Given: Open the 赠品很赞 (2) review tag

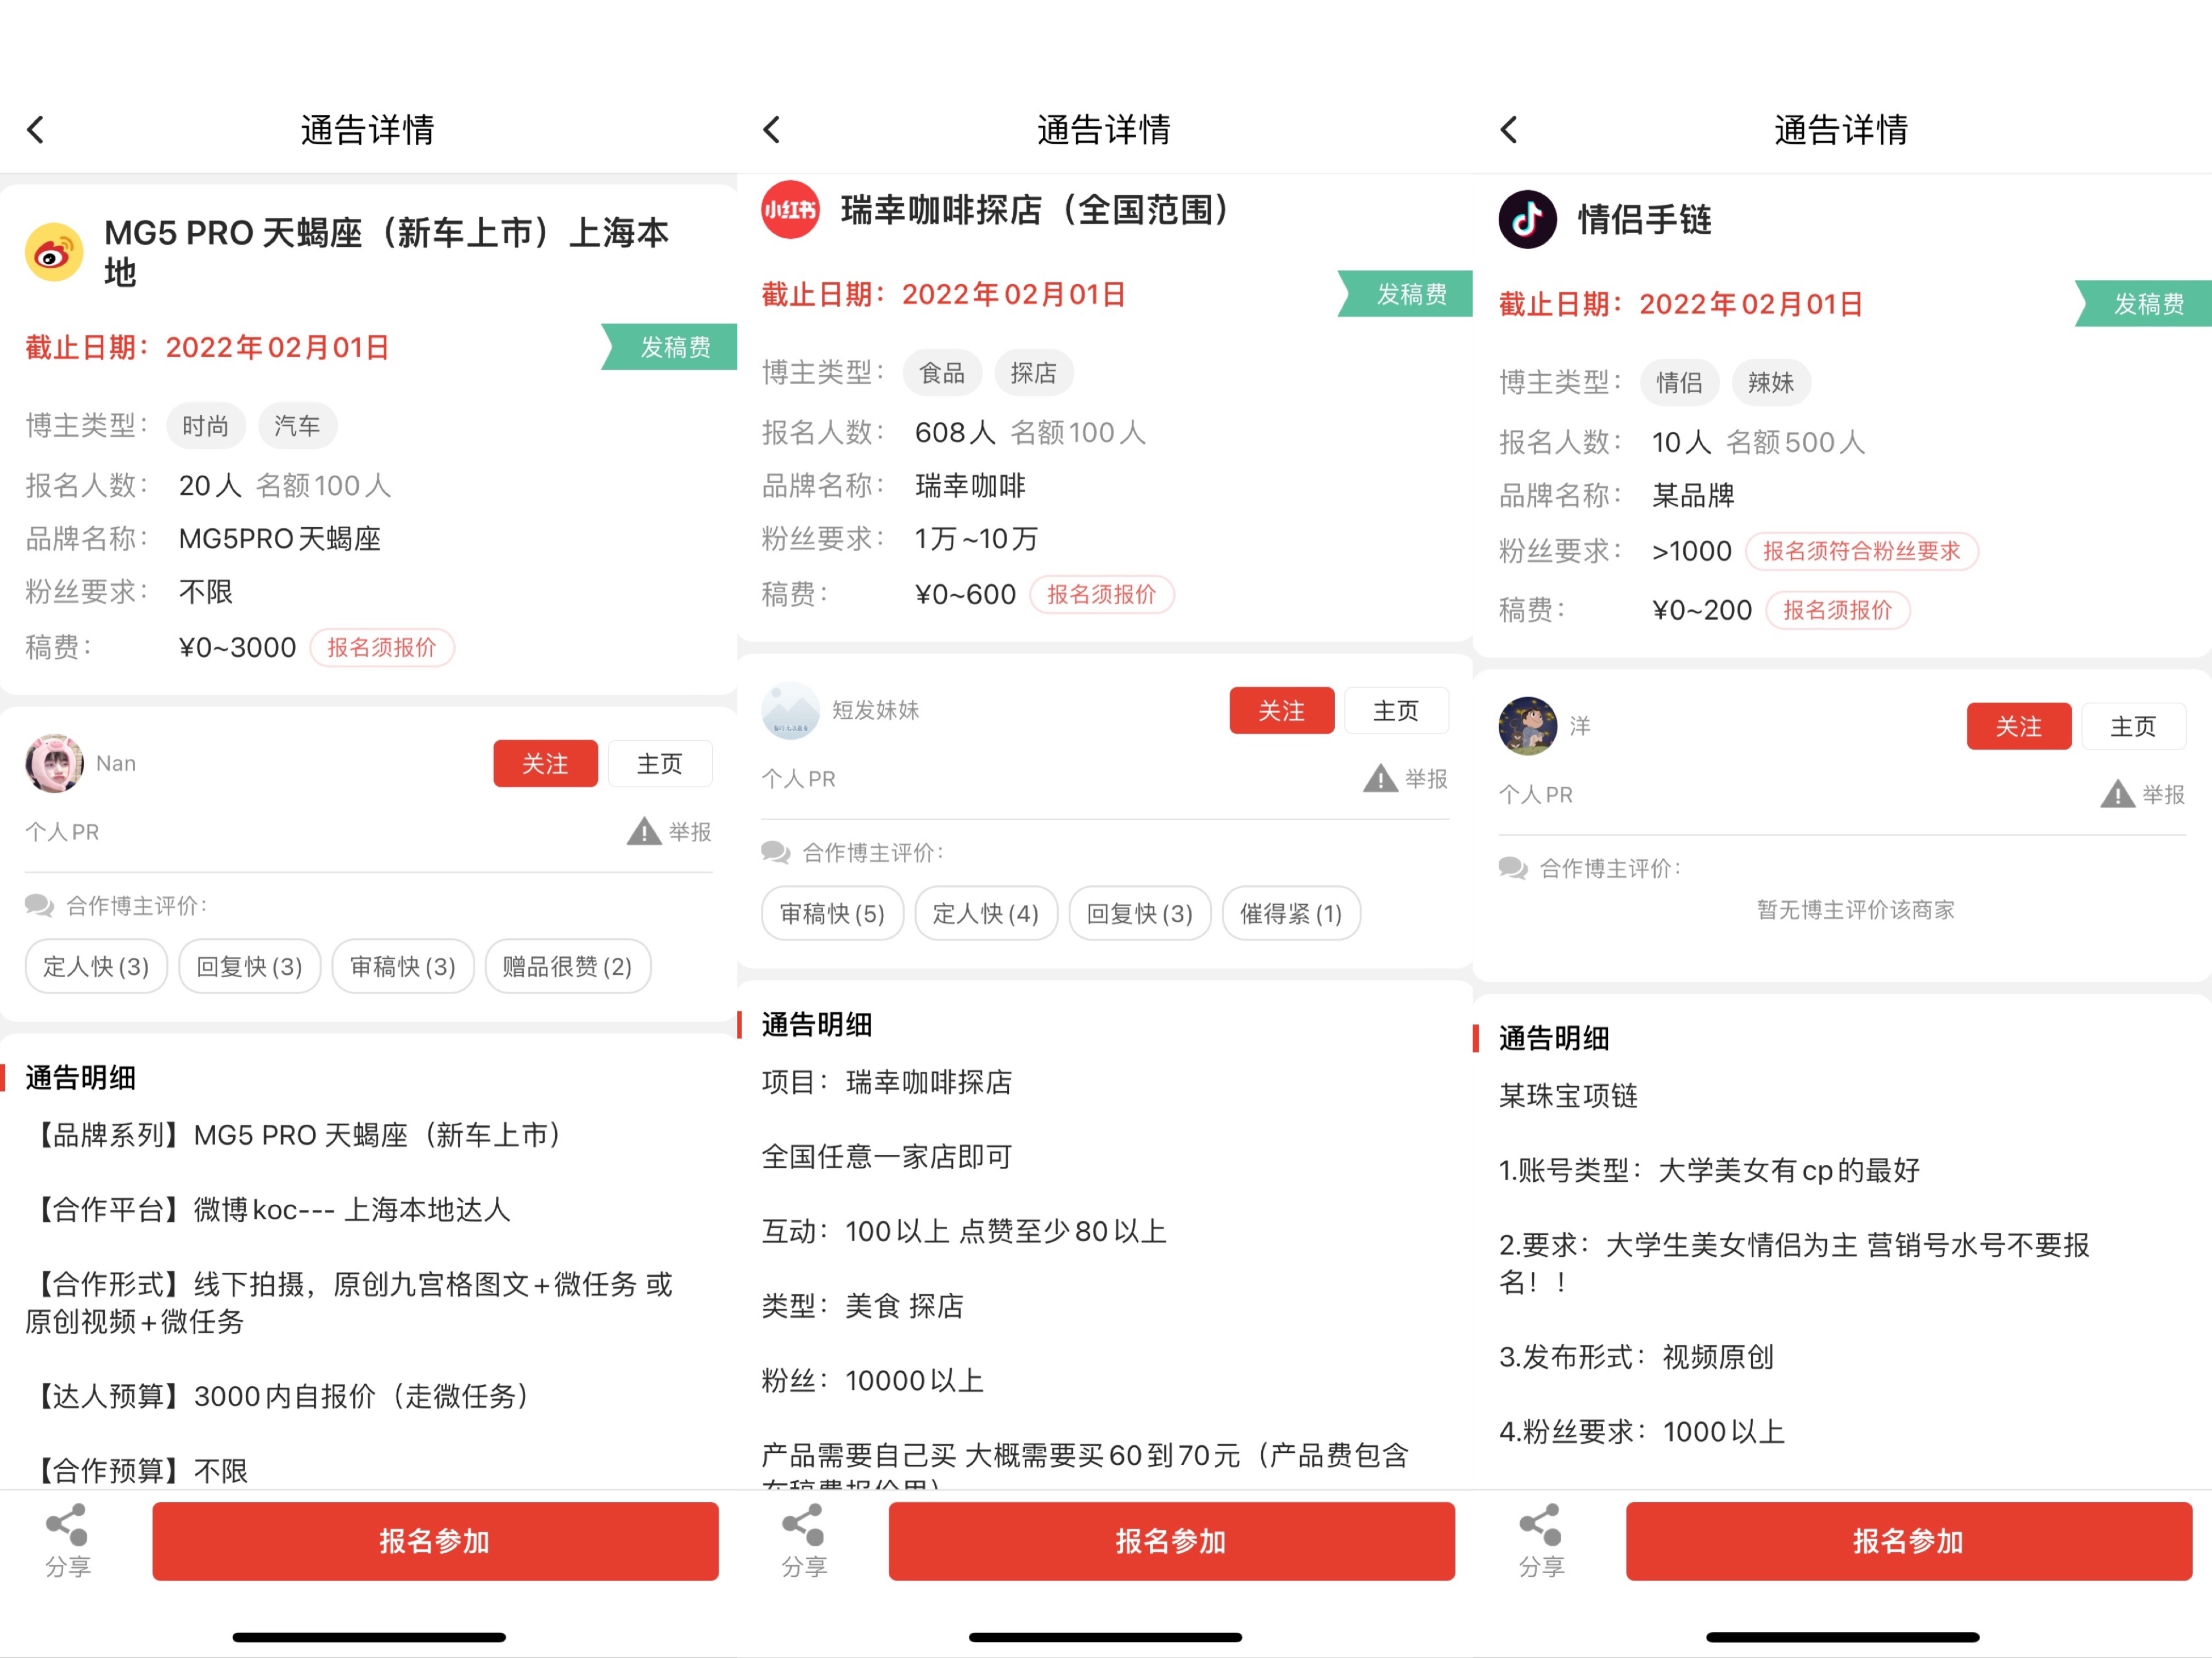Looking at the screenshot, I should click(x=568, y=966).
